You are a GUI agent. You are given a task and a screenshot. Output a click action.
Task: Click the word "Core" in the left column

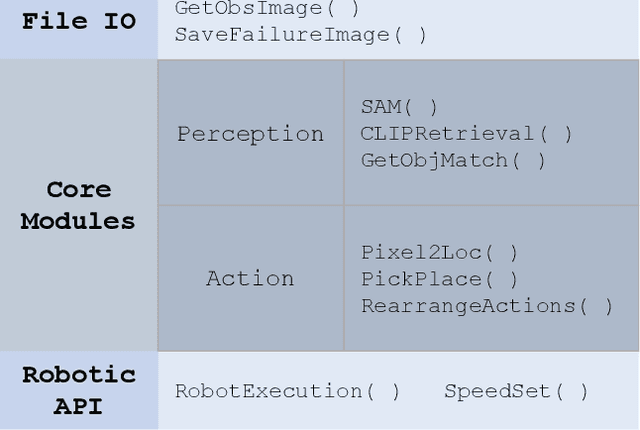pyautogui.click(x=78, y=190)
